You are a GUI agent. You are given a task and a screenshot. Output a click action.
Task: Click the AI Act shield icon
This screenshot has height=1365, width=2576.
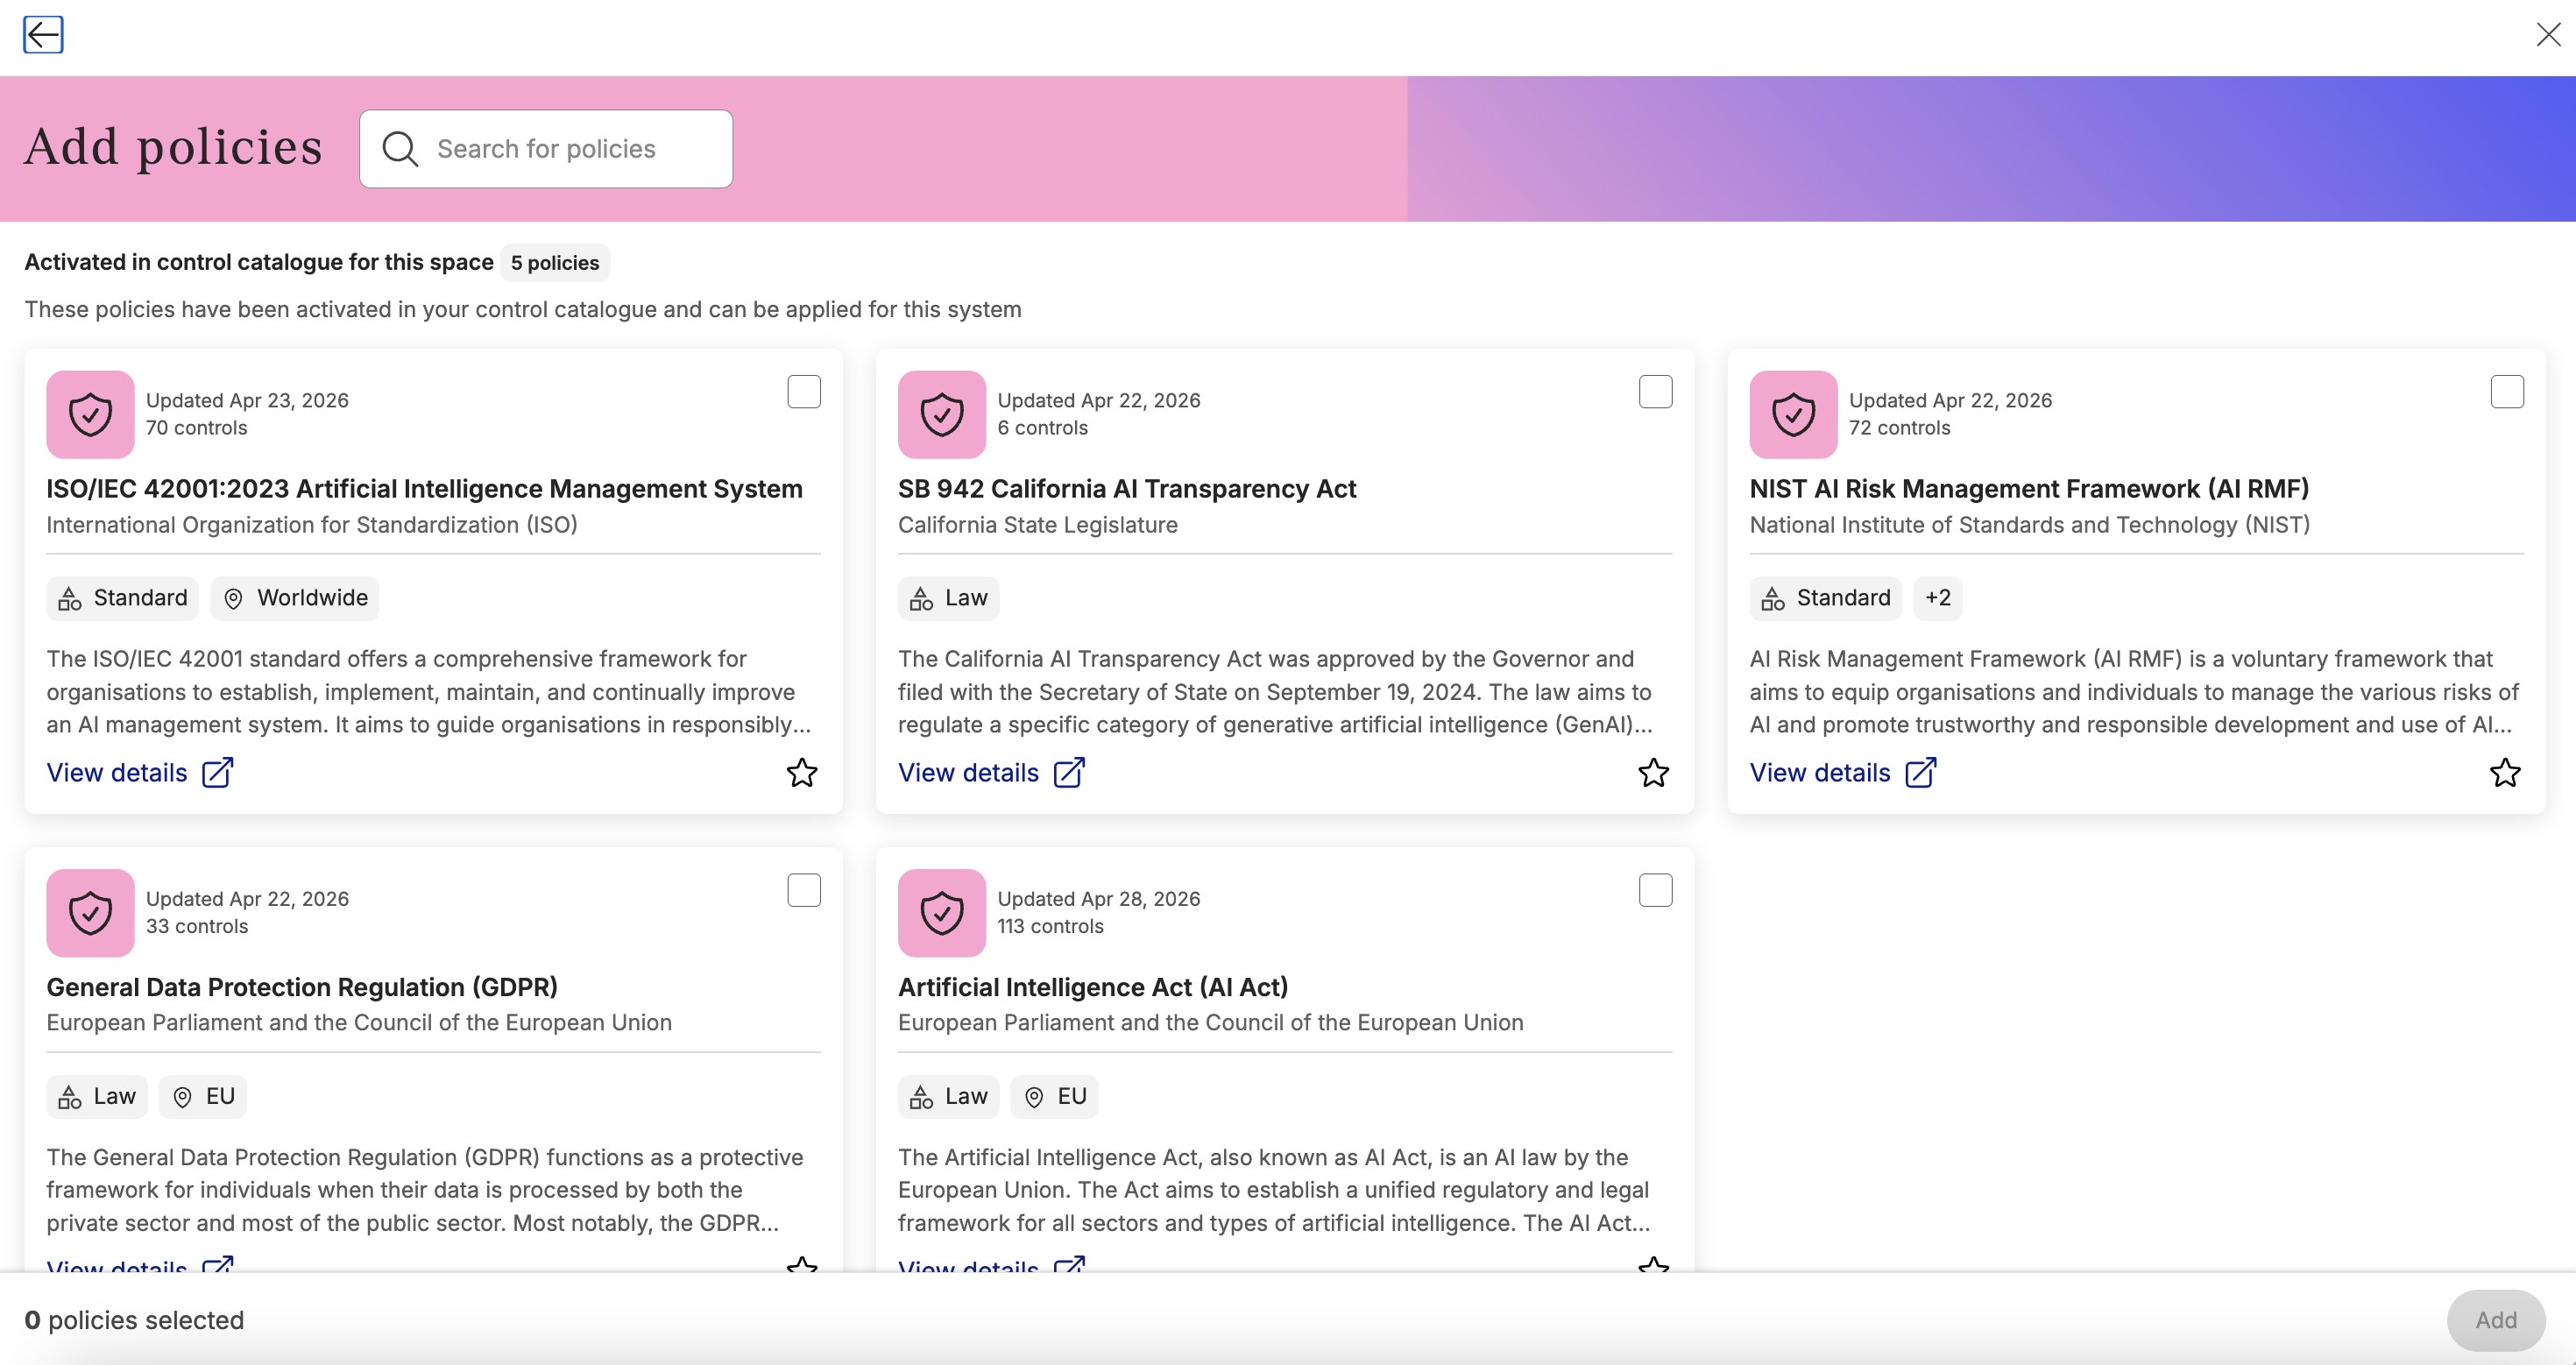pos(942,913)
